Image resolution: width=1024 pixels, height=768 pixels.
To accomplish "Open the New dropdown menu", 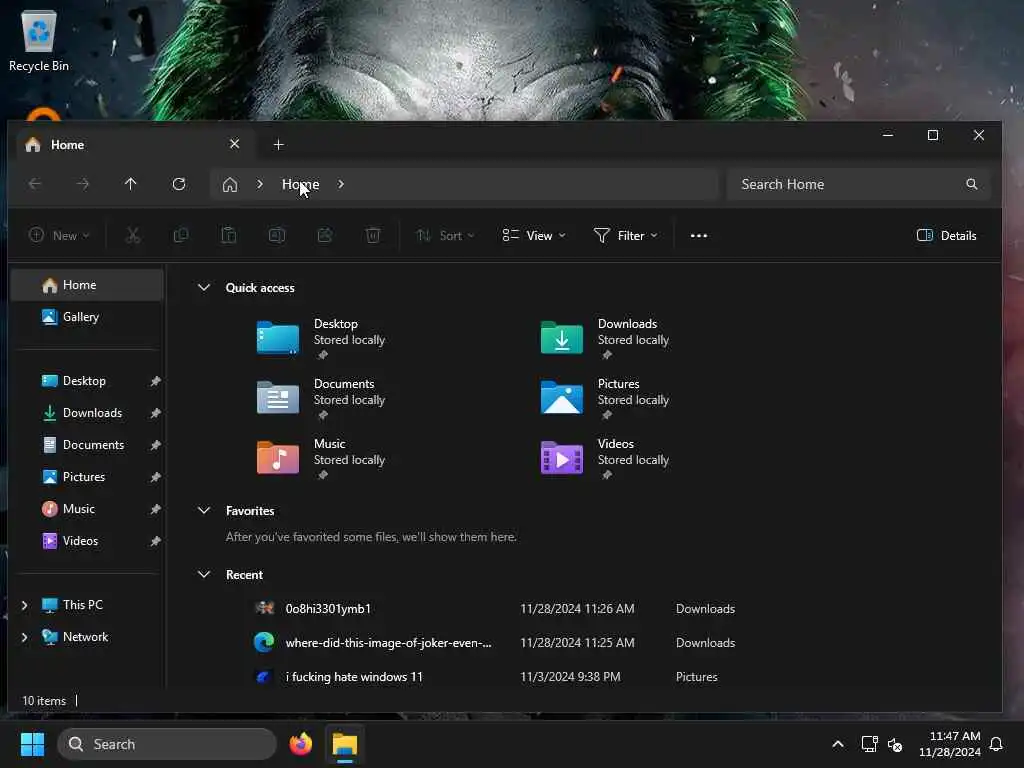I will tap(59, 235).
